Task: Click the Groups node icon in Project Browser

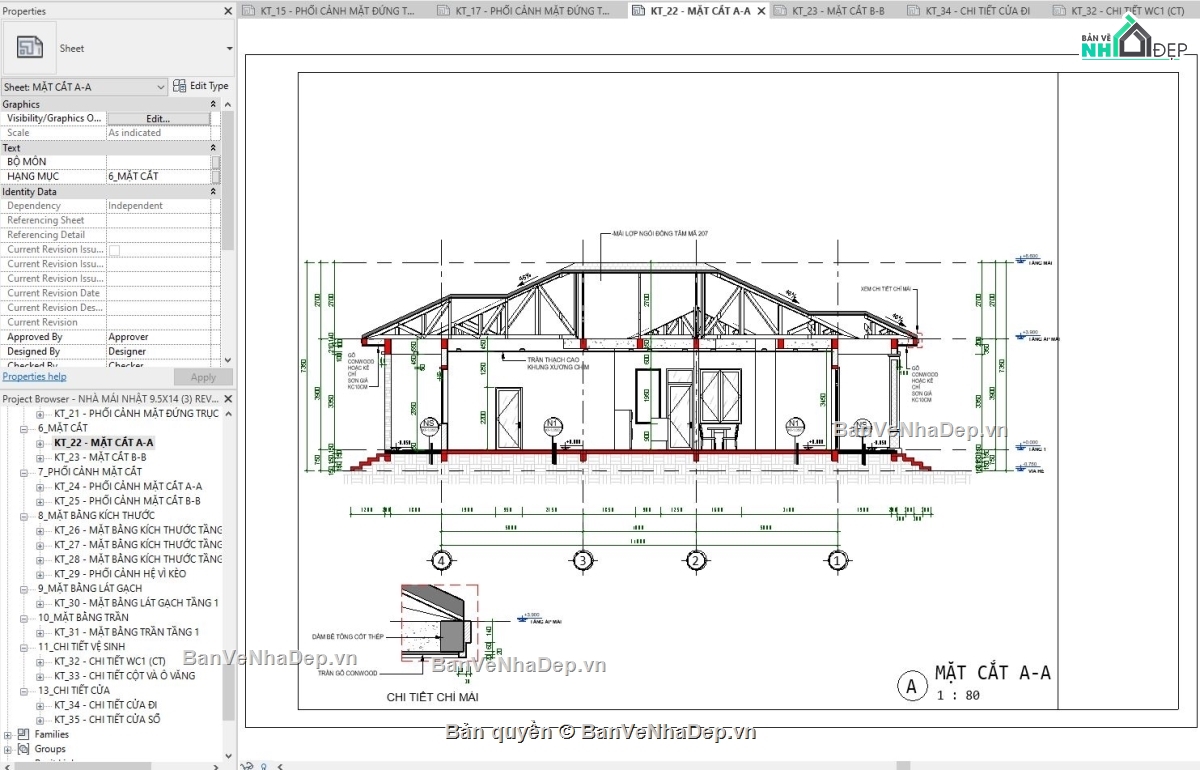Action: click(x=22, y=748)
